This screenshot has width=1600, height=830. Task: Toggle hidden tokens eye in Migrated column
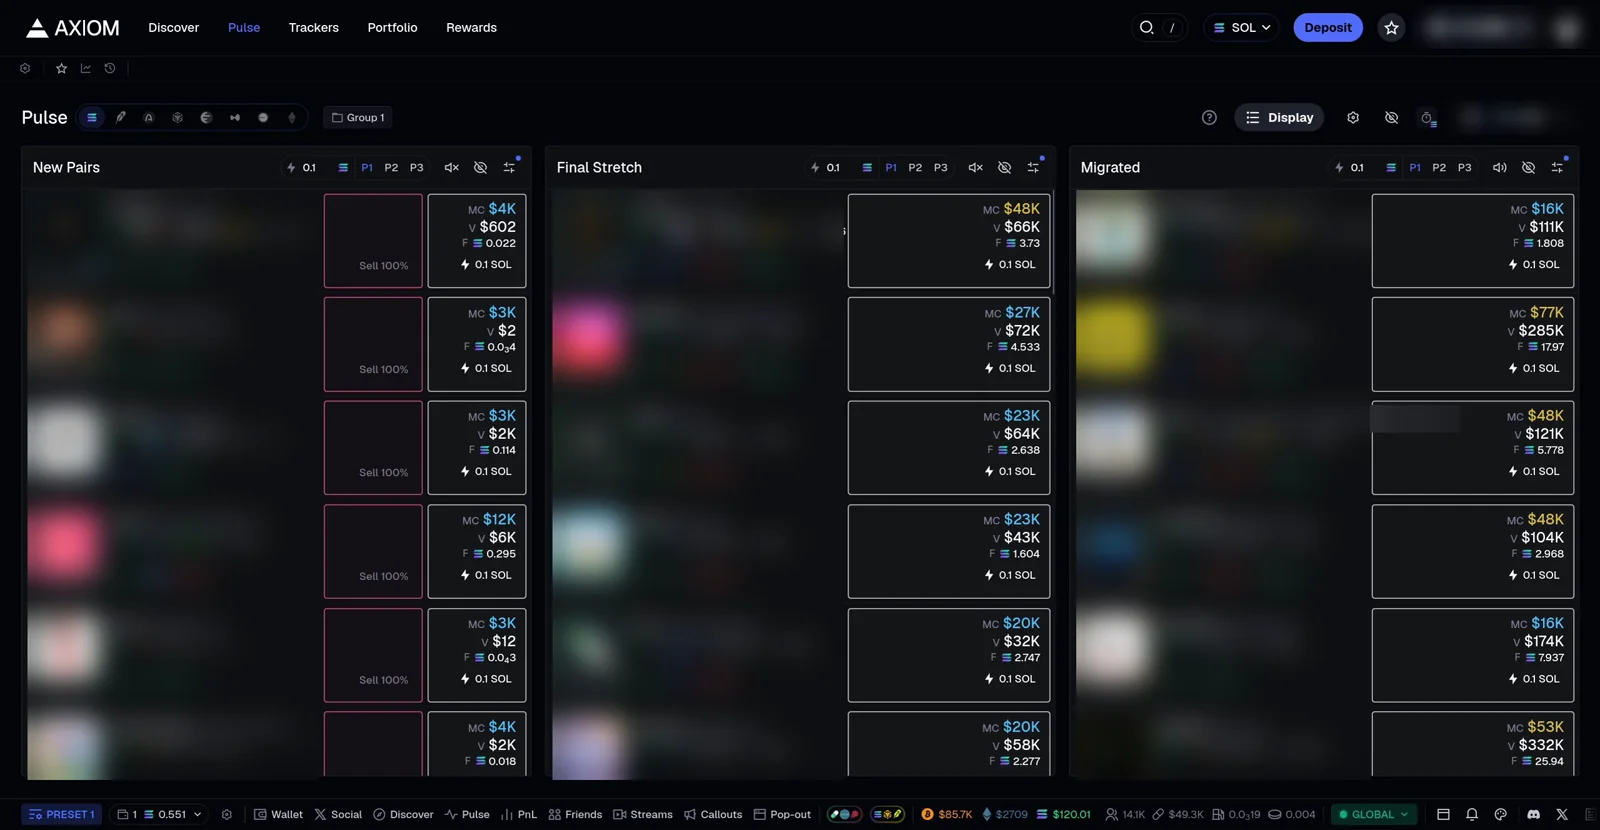coord(1529,167)
